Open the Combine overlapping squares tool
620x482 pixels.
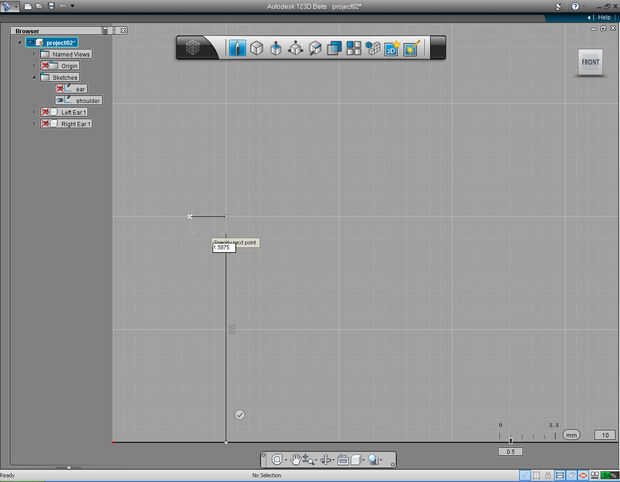tap(335, 48)
